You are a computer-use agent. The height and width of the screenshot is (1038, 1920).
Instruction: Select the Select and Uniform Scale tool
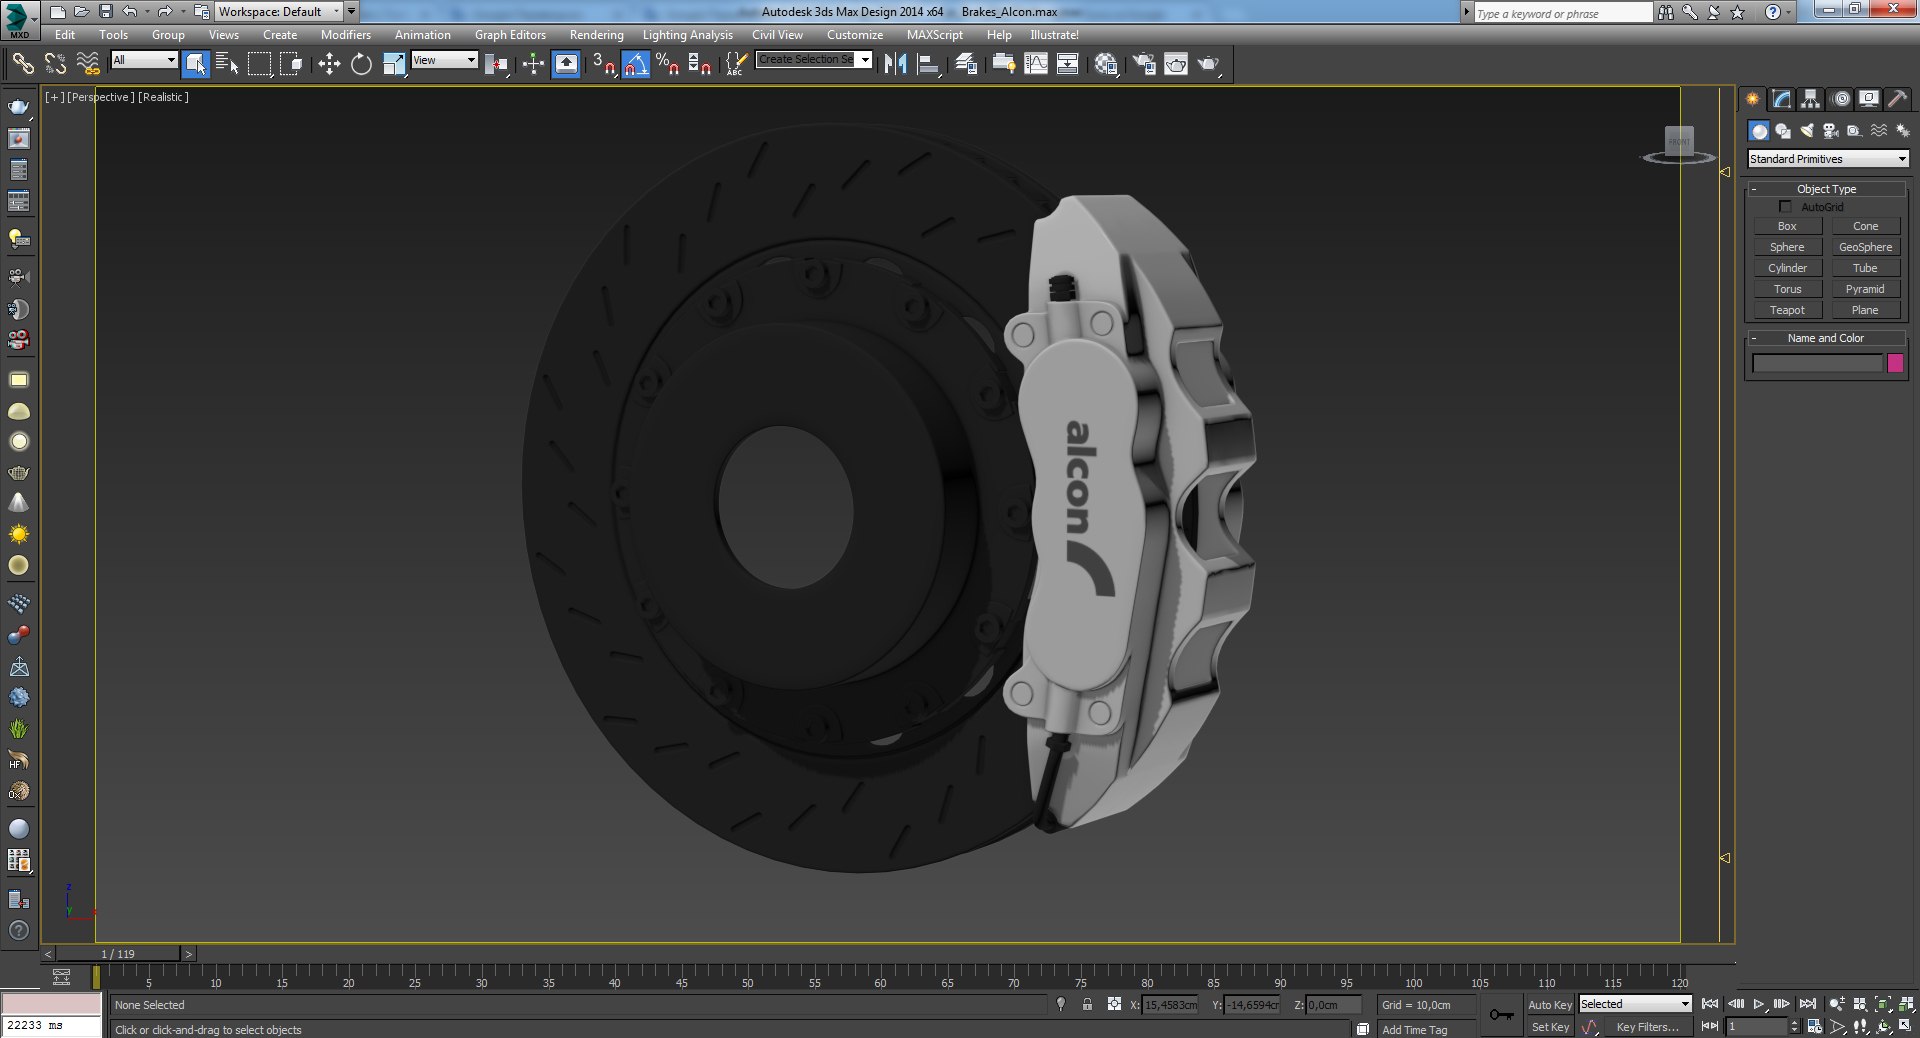click(x=394, y=64)
